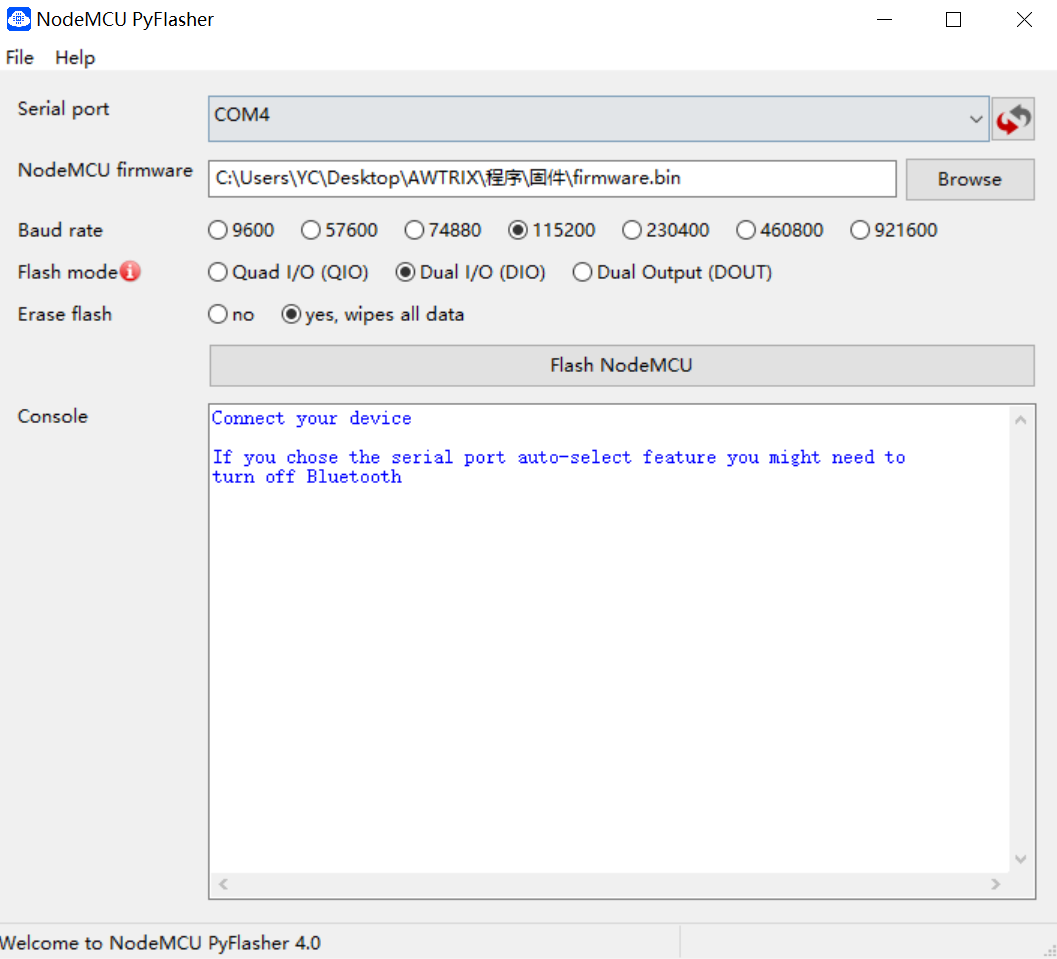This screenshot has height=959, width=1057.
Task: Click the 'Baud rate' label
Action: (x=60, y=230)
